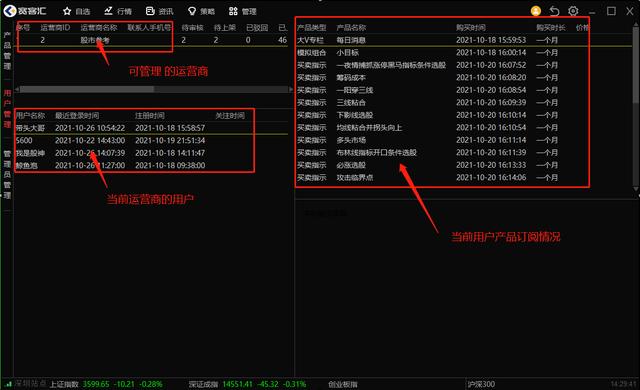The height and width of the screenshot is (390, 640).
Task: Select the 每日消息 product row
Action: point(464,40)
